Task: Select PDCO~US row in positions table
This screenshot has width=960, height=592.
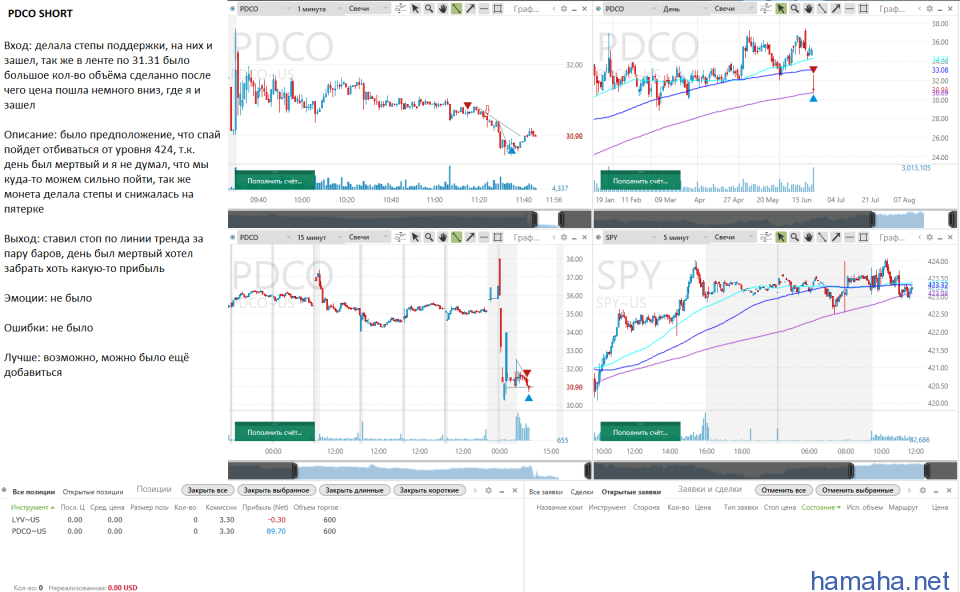Action: pos(174,531)
